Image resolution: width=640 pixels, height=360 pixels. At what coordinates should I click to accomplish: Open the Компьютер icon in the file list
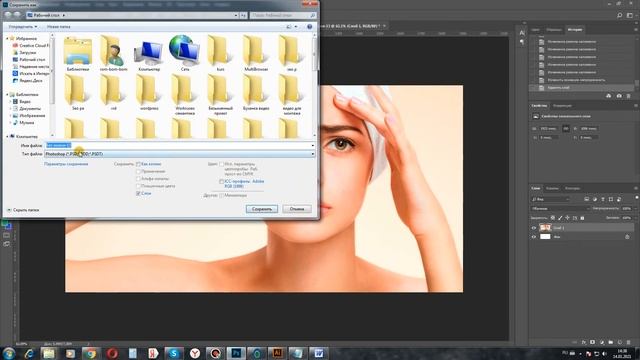[x=149, y=54]
